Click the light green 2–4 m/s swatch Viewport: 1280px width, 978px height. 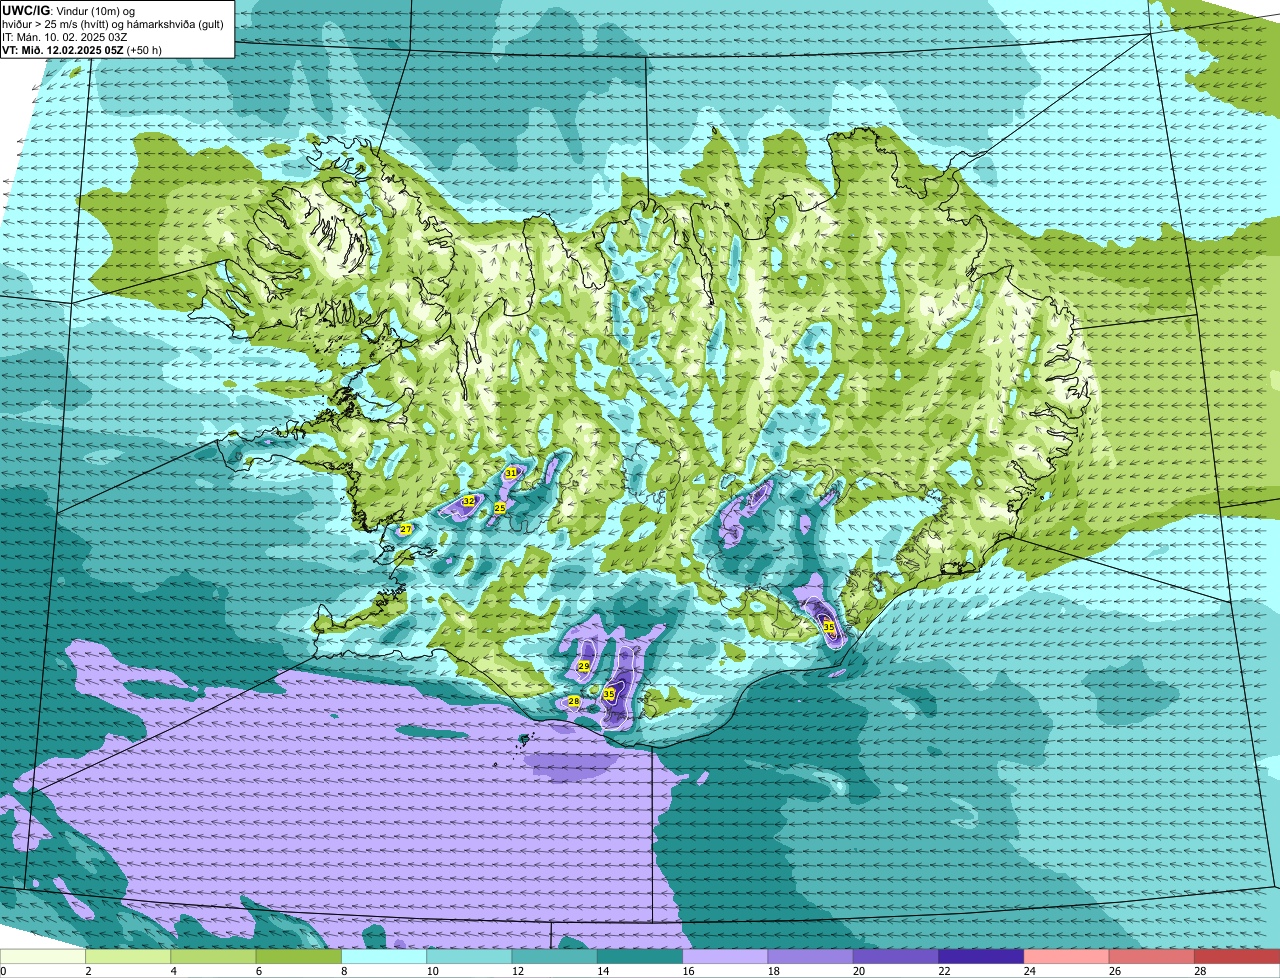[128, 957]
